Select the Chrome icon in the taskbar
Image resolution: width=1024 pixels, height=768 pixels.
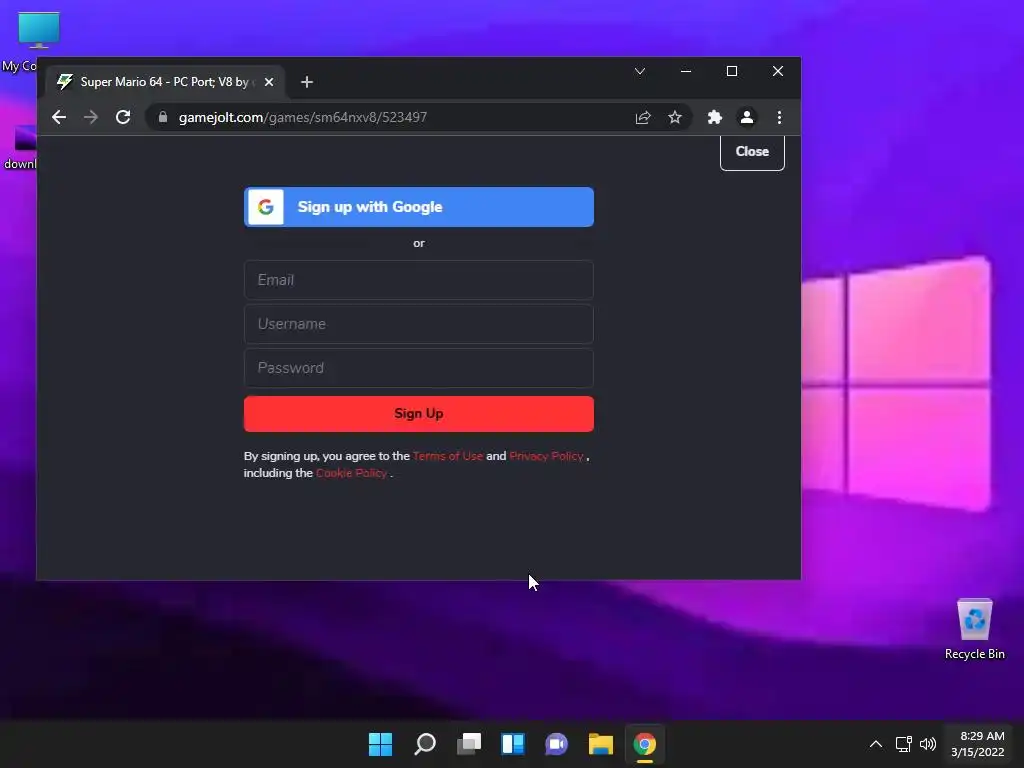645,744
